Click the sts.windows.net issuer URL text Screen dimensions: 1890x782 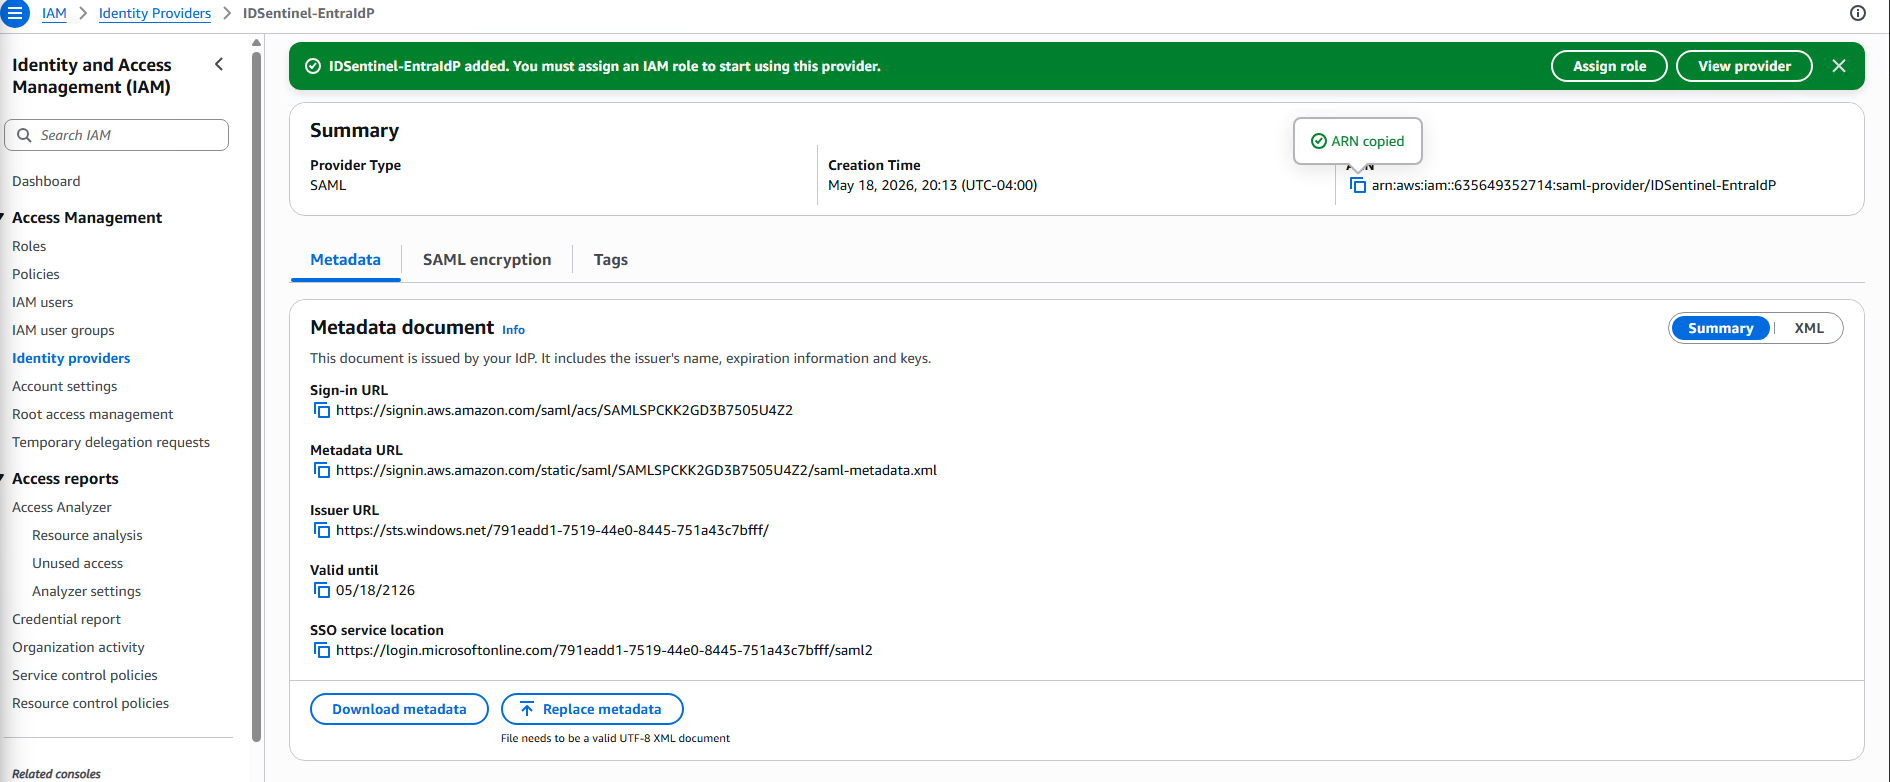552,530
